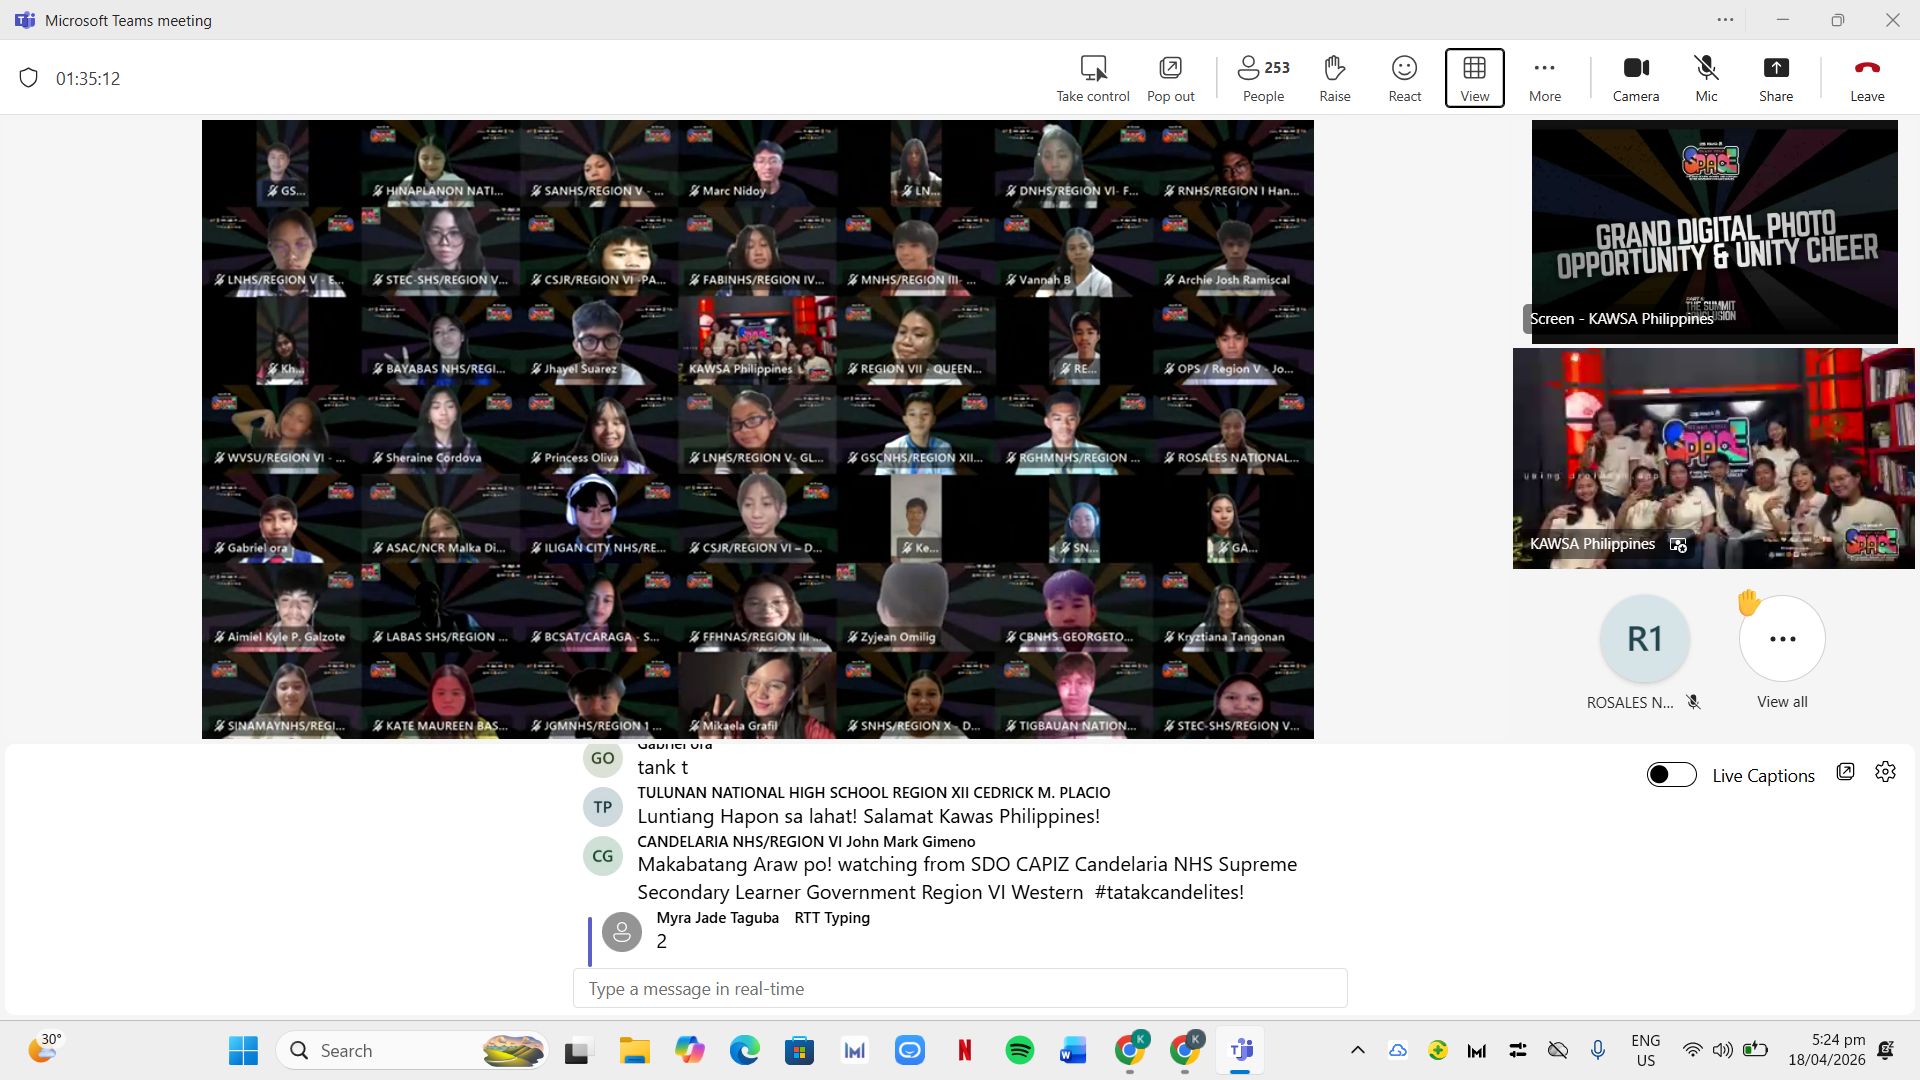
Task: Show hidden system tray icons
Action: 1357,1050
